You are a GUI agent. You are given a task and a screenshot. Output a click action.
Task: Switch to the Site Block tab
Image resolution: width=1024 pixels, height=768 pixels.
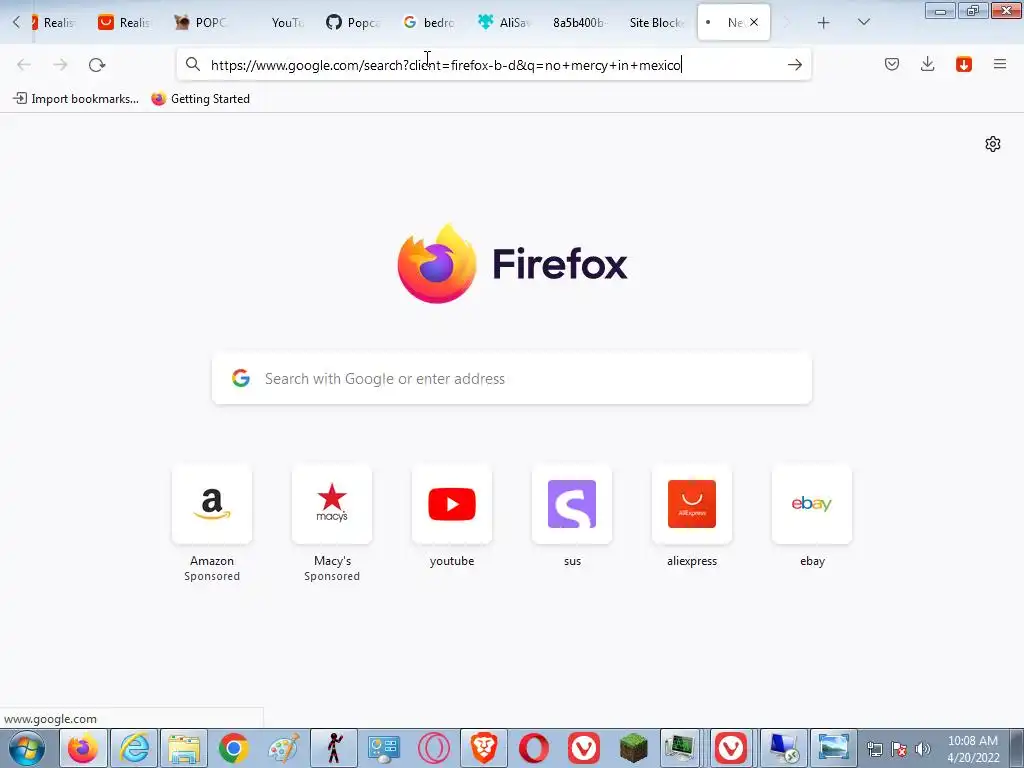pos(655,22)
